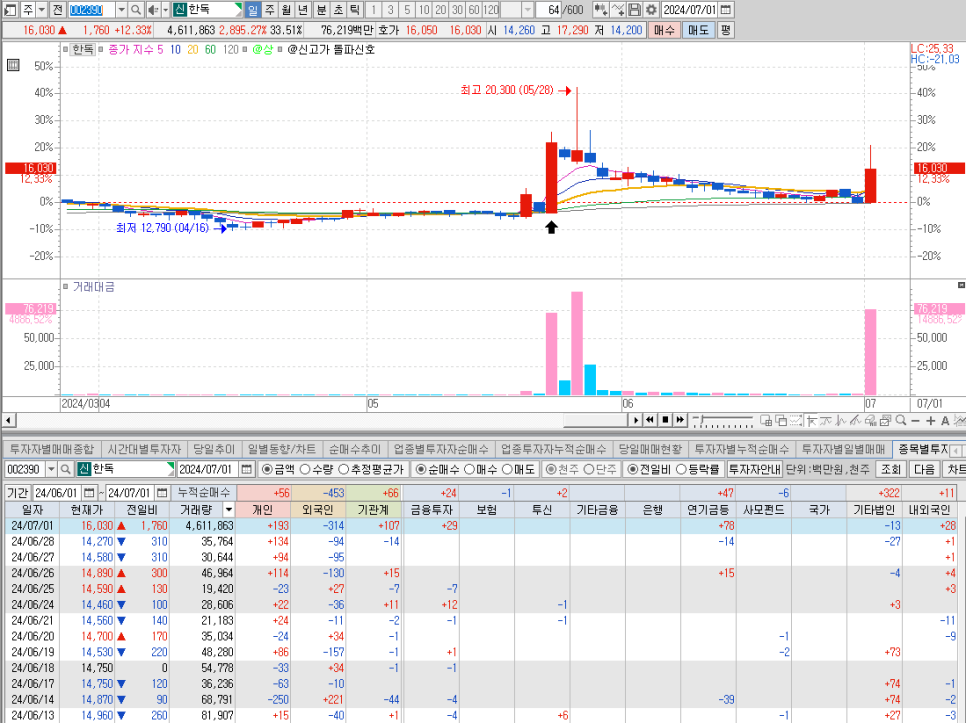Select the 전일비 radio button

[x=632, y=469]
